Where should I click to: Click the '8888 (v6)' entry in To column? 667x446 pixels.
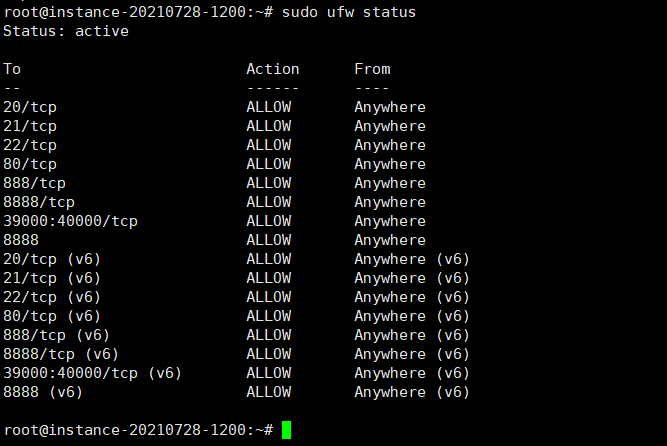43,392
